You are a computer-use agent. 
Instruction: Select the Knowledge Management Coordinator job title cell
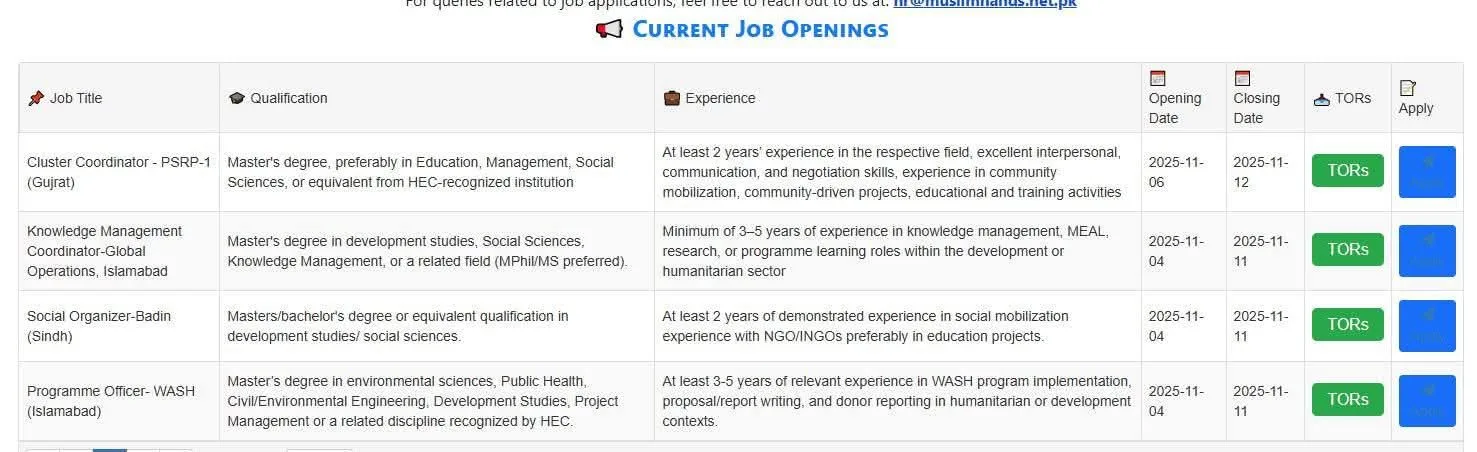pyautogui.click(x=104, y=251)
